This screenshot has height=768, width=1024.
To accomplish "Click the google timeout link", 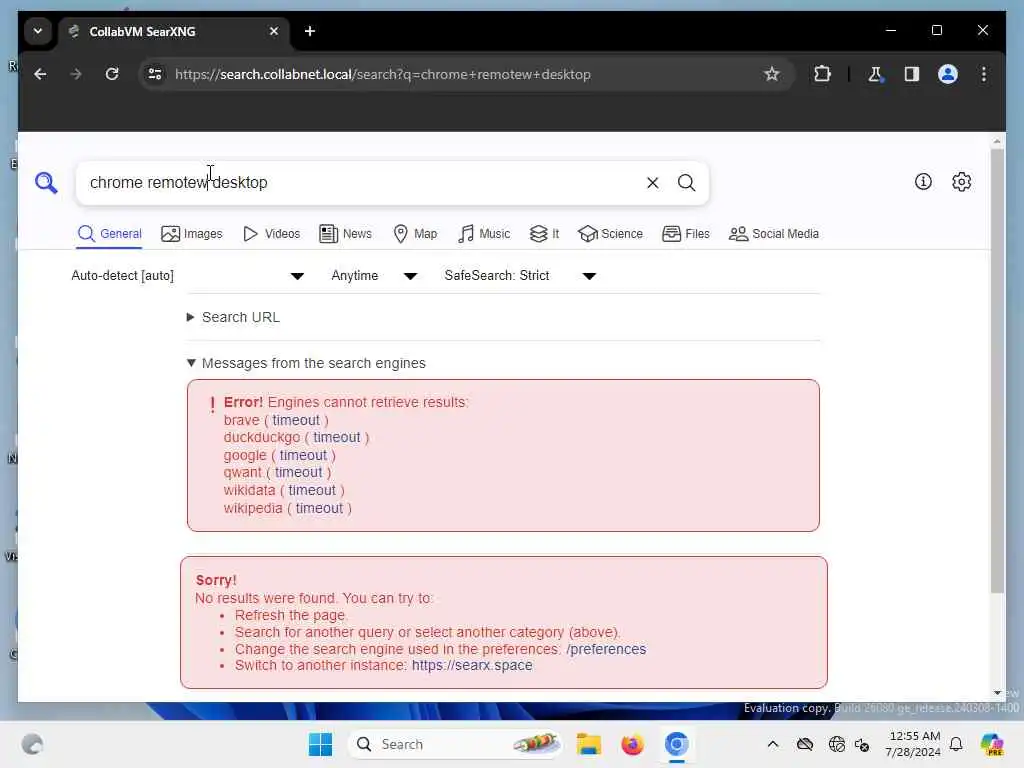I will (x=303, y=455).
